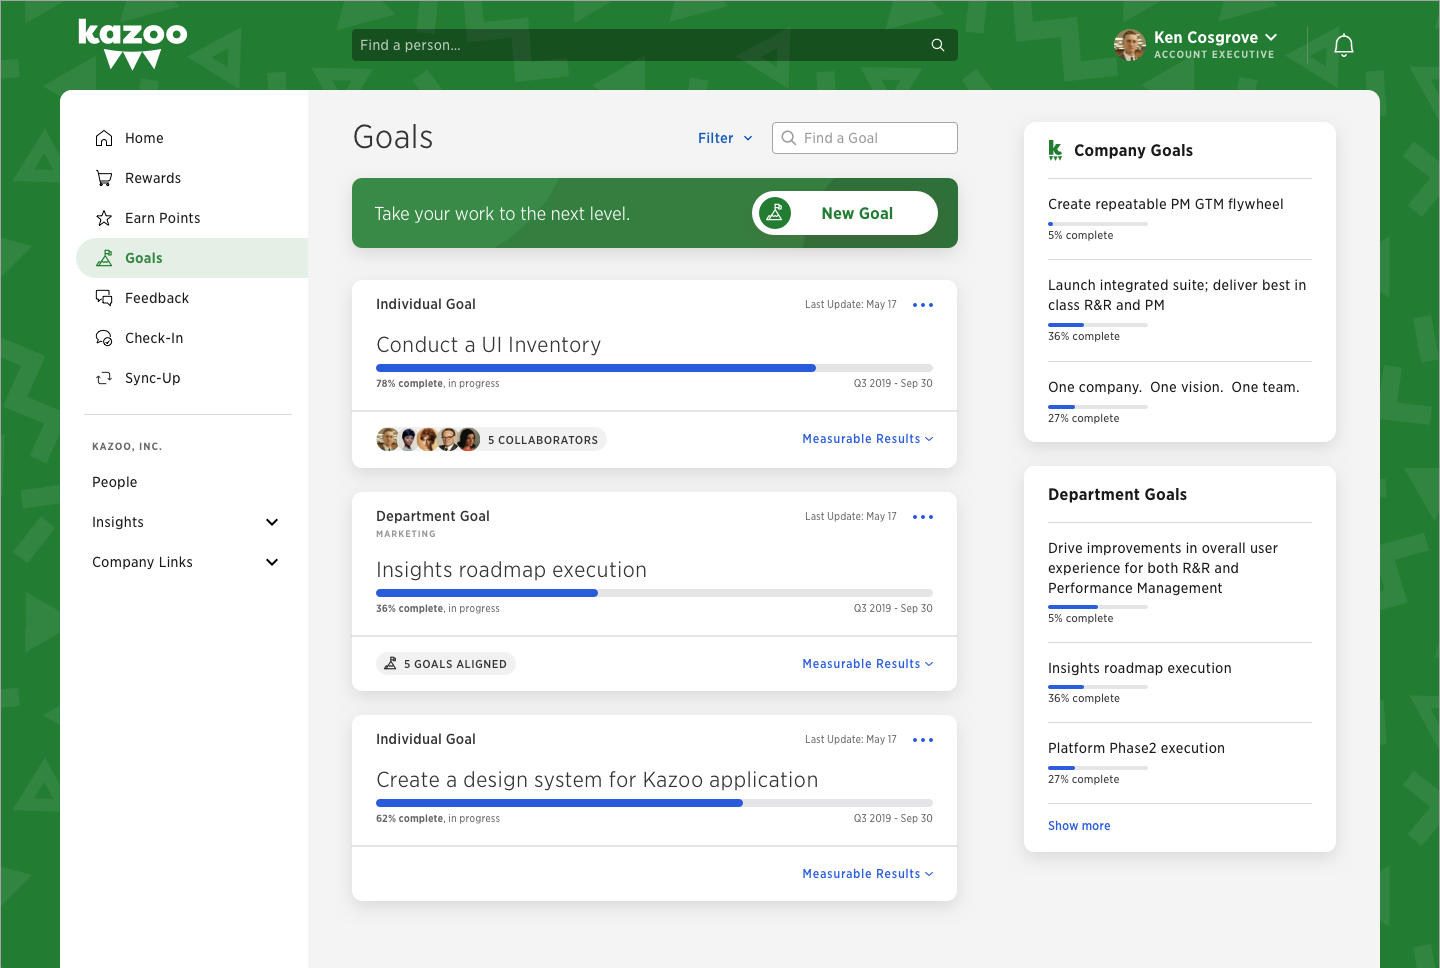Click the Insights roadmap execution card title

[x=511, y=570]
